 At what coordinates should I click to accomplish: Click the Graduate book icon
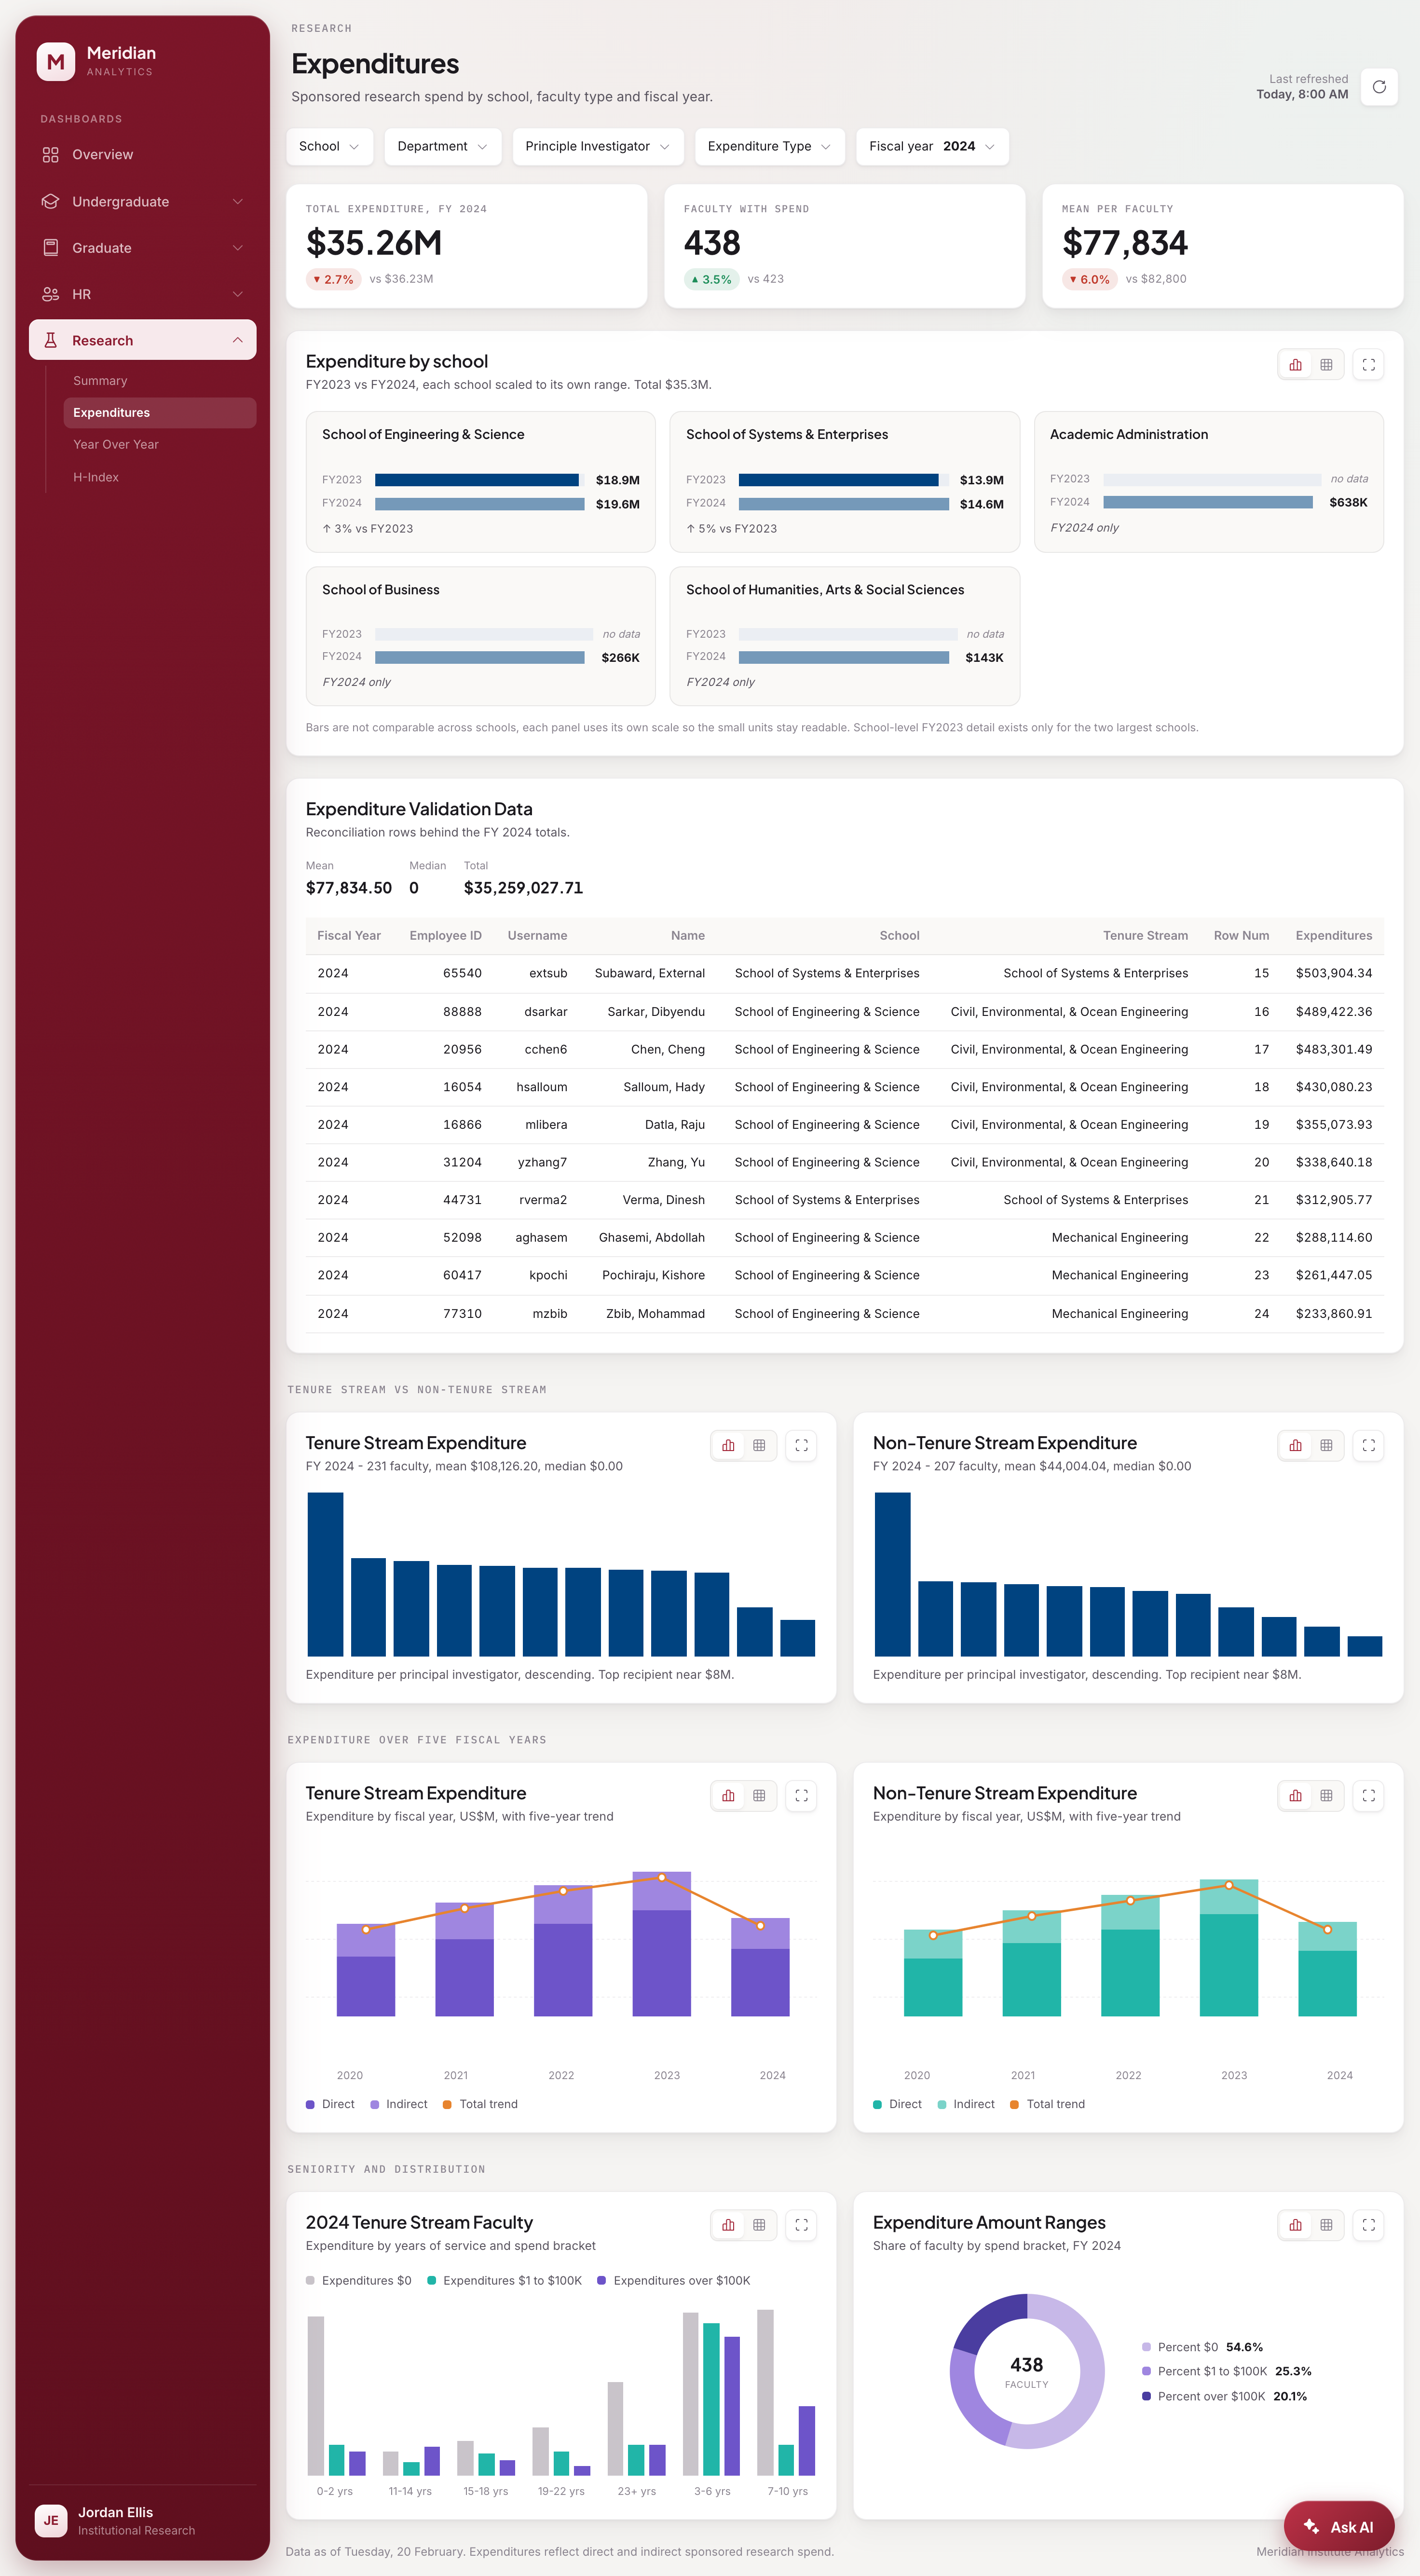[50, 248]
